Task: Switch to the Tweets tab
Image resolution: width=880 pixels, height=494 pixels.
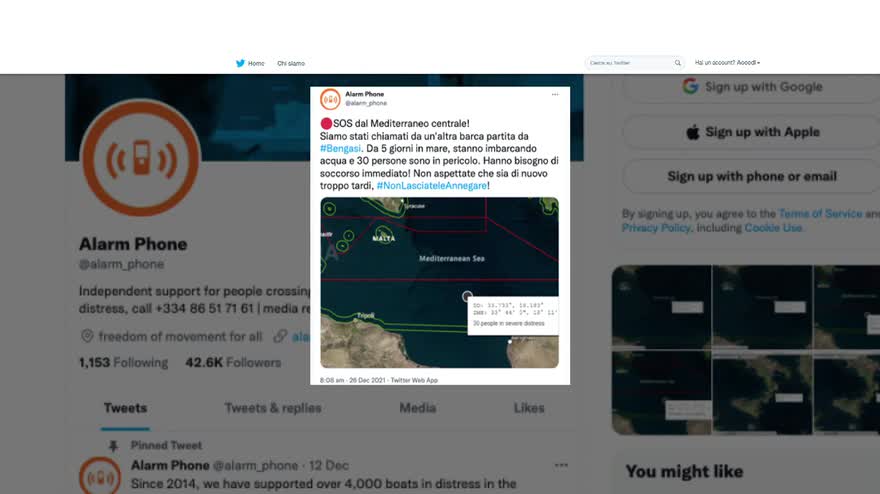Action: coord(125,408)
